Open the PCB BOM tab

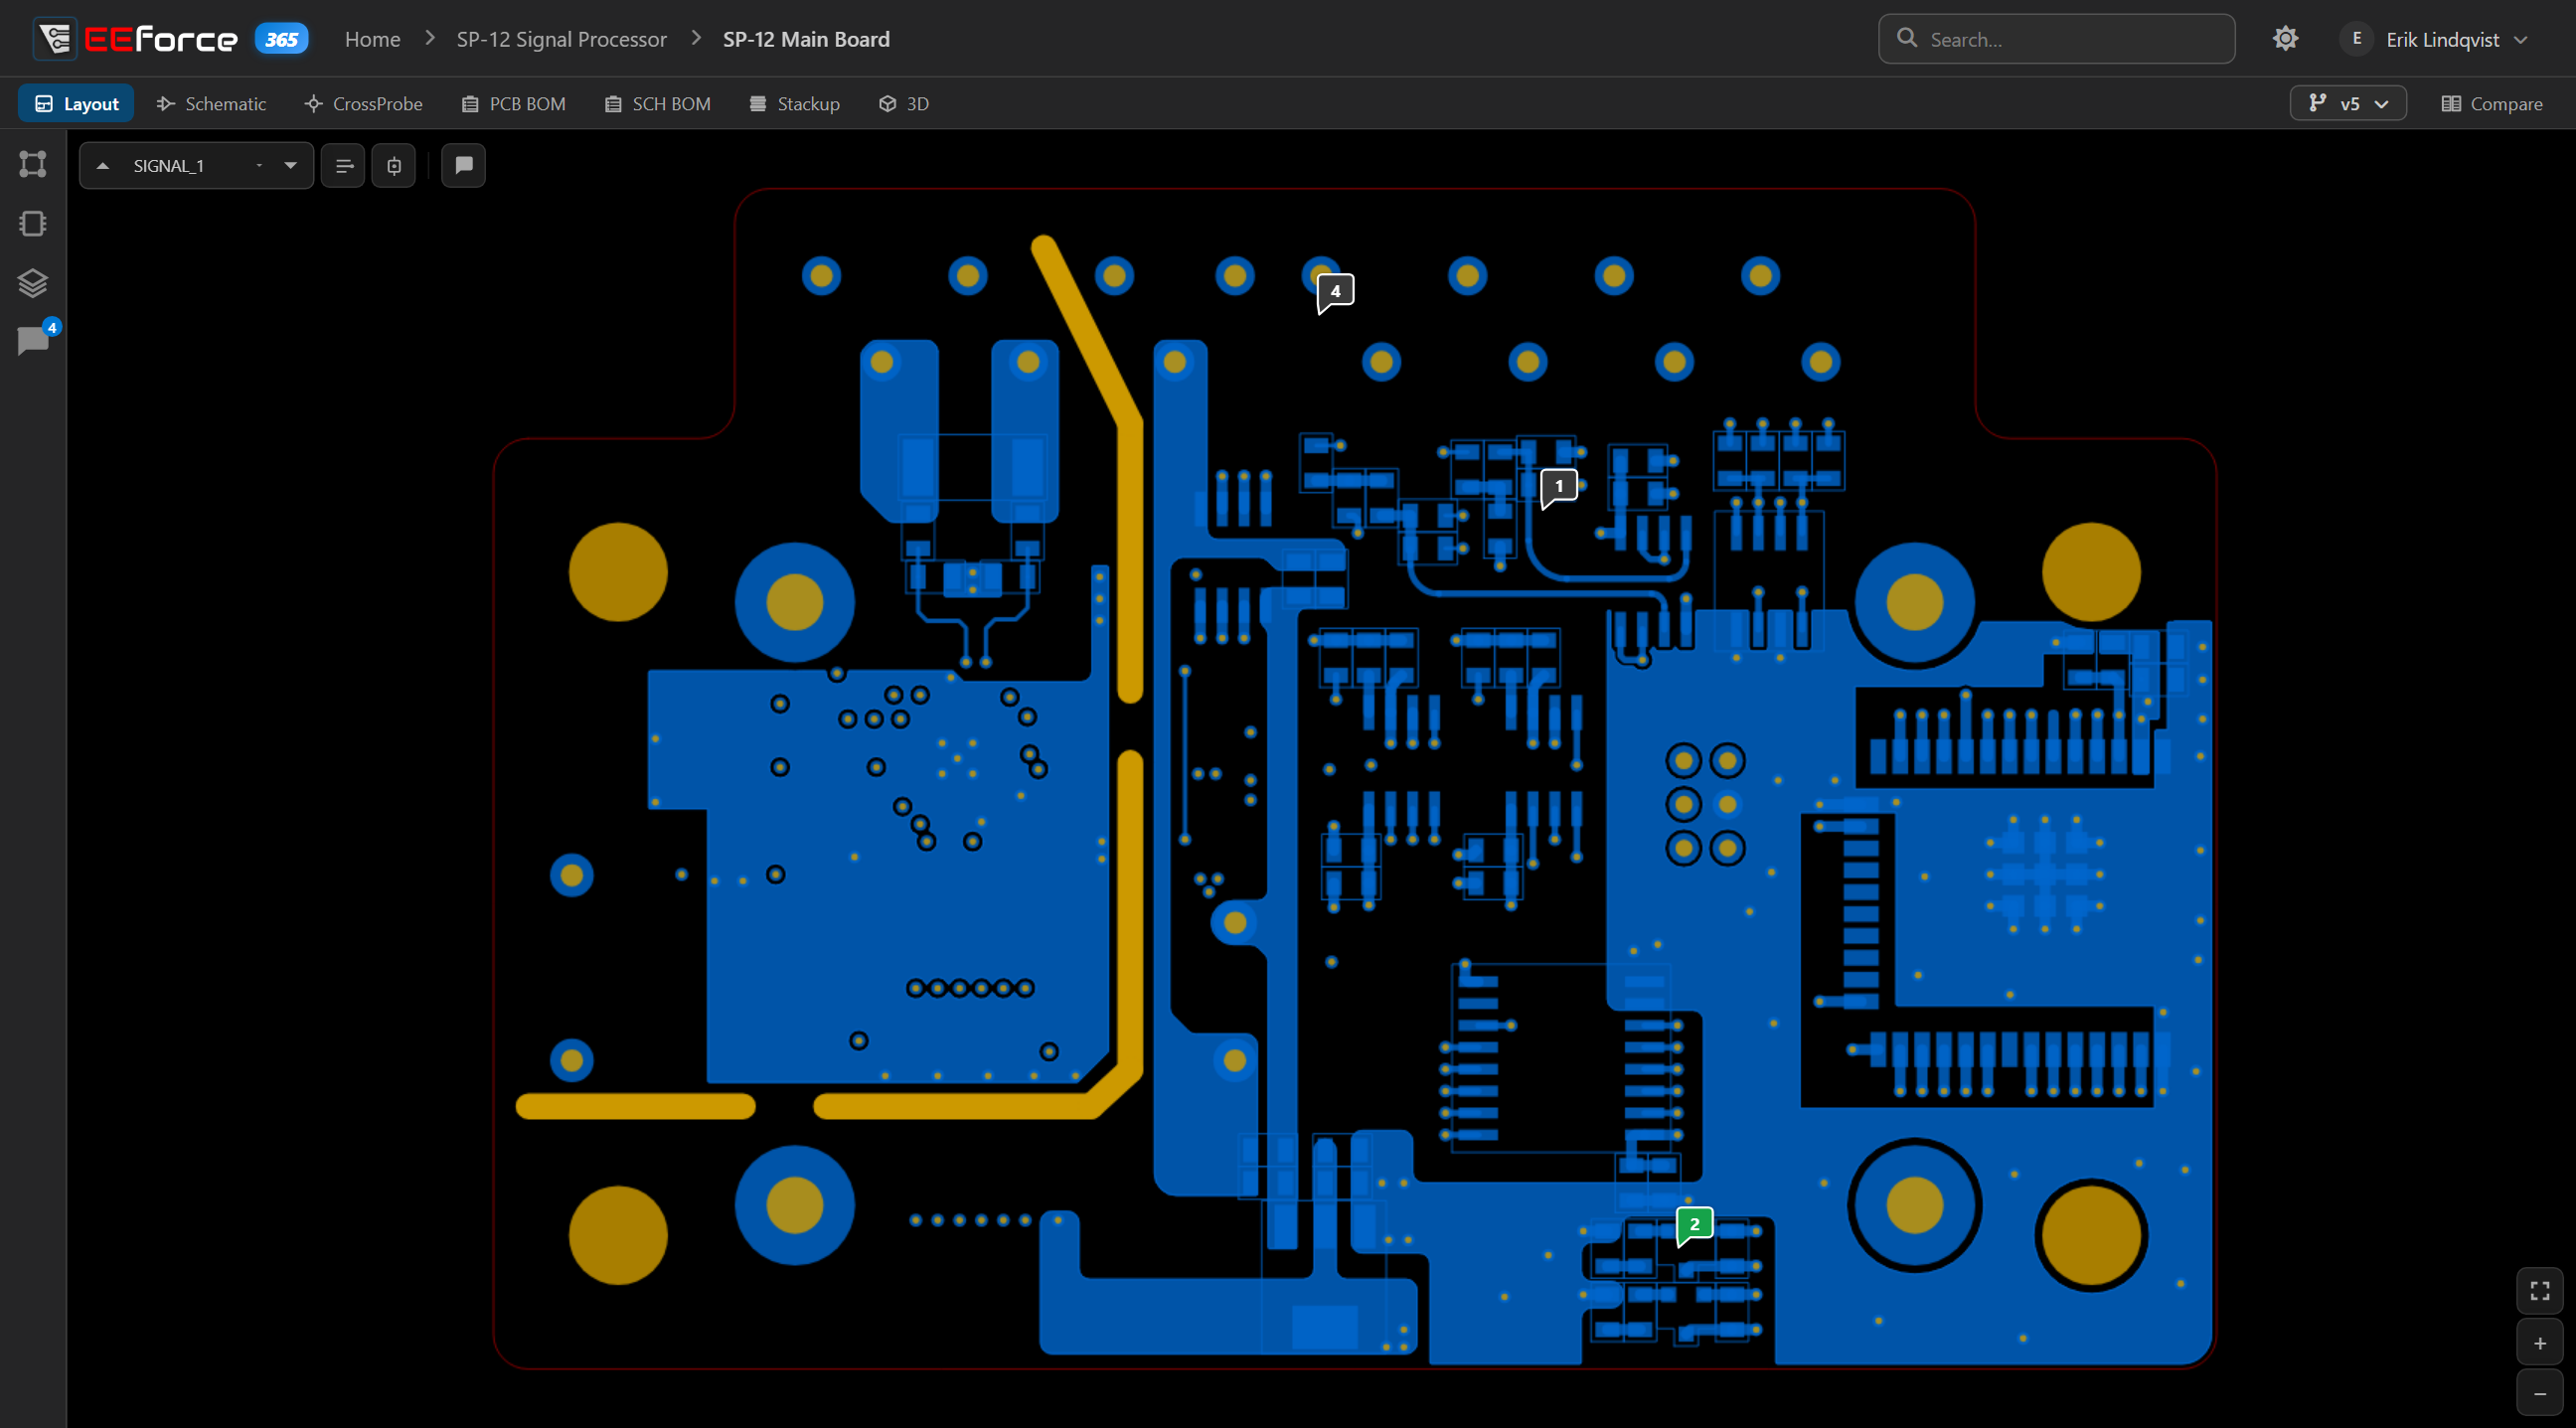coord(514,104)
